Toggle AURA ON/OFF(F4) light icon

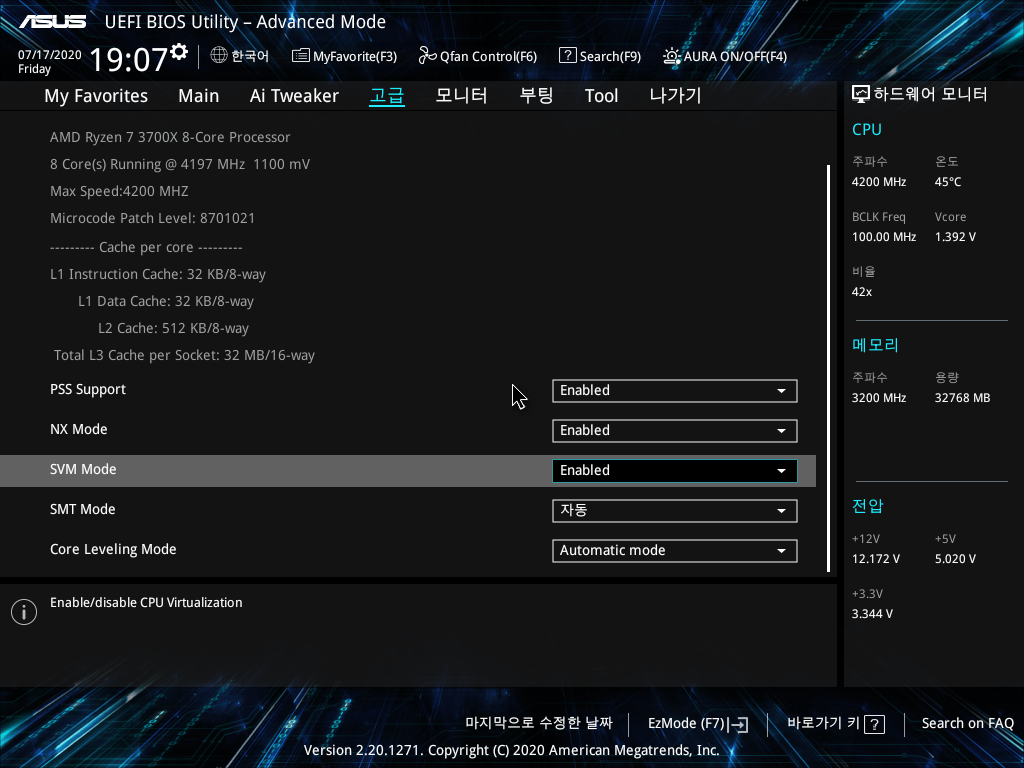[x=671, y=56]
